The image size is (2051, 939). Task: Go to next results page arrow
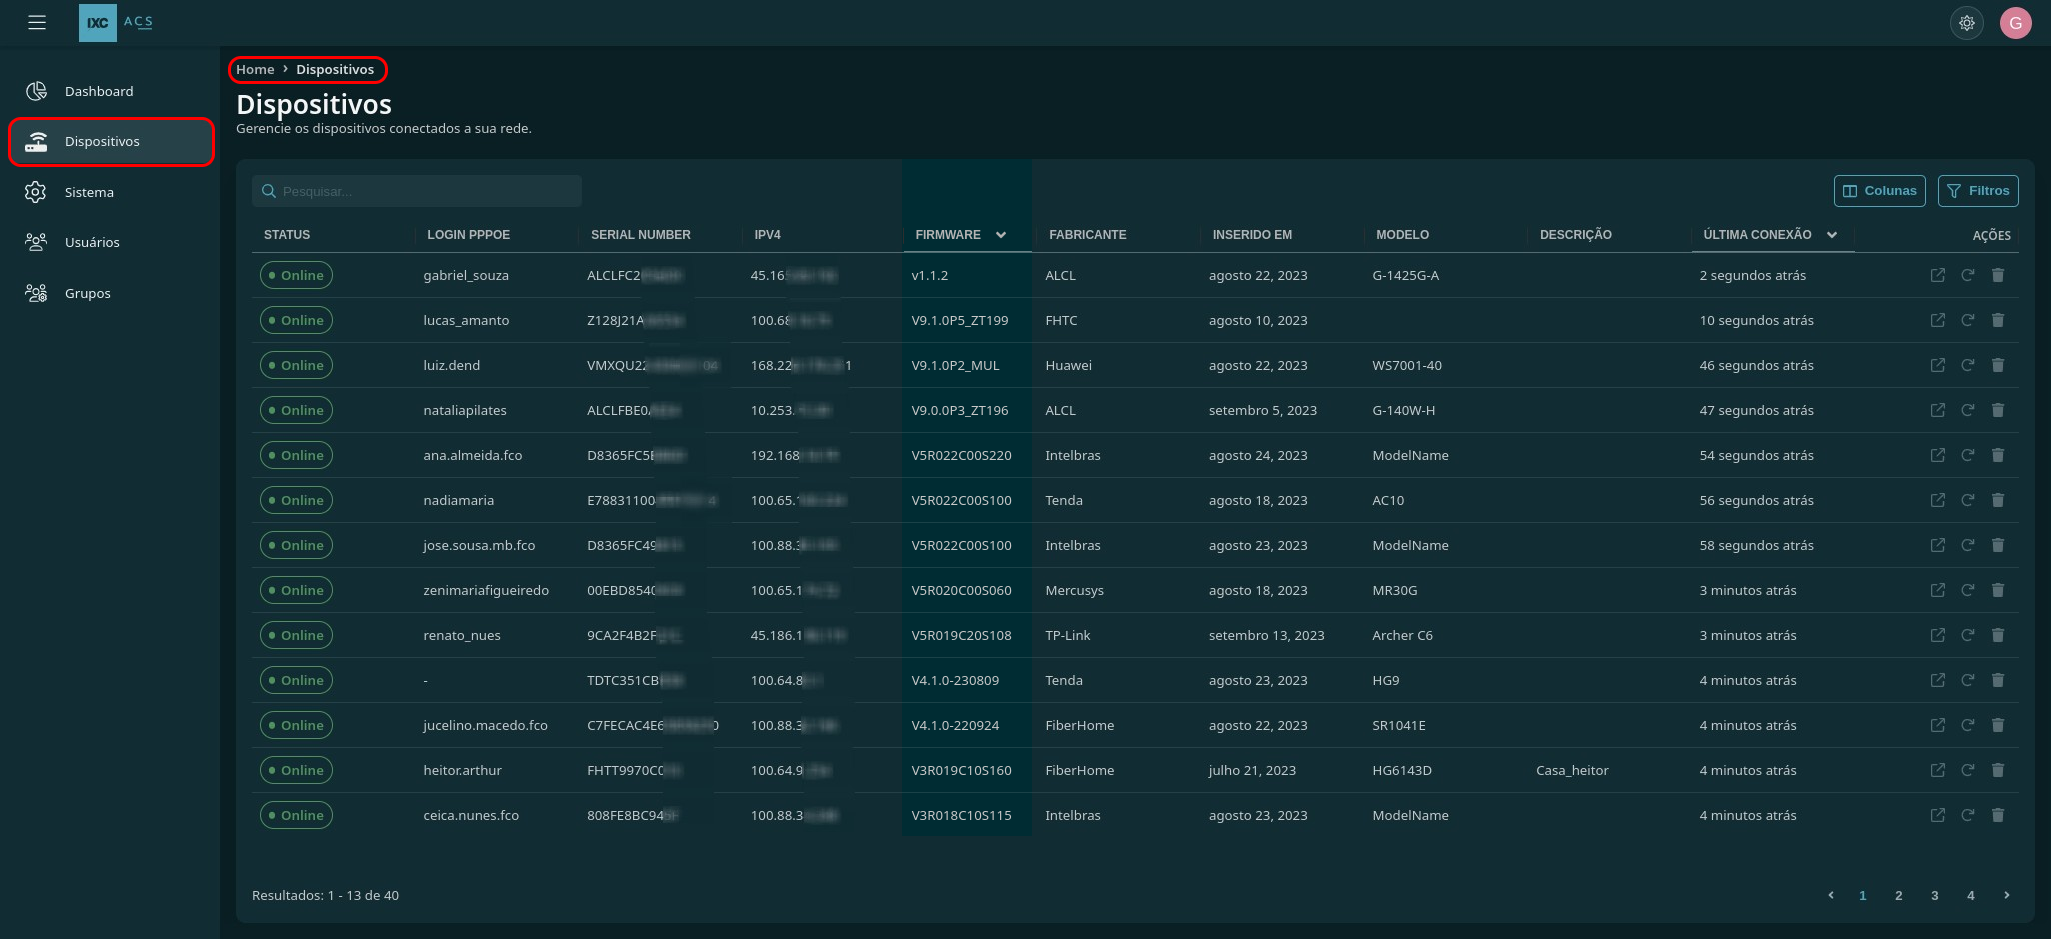(2006, 895)
